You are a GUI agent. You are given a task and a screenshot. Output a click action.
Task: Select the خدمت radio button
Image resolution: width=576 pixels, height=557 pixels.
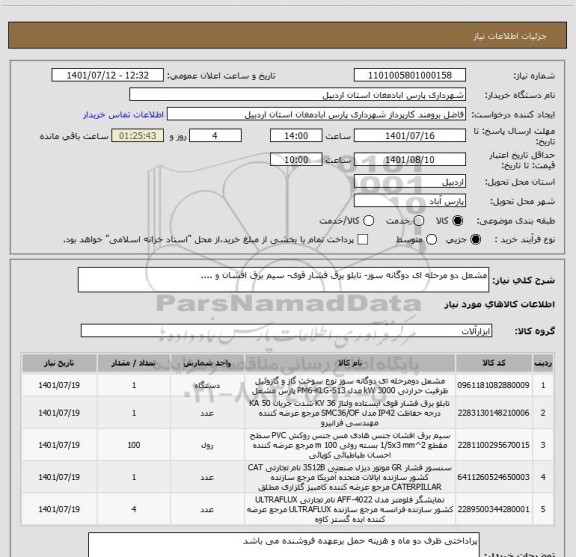click(x=419, y=221)
